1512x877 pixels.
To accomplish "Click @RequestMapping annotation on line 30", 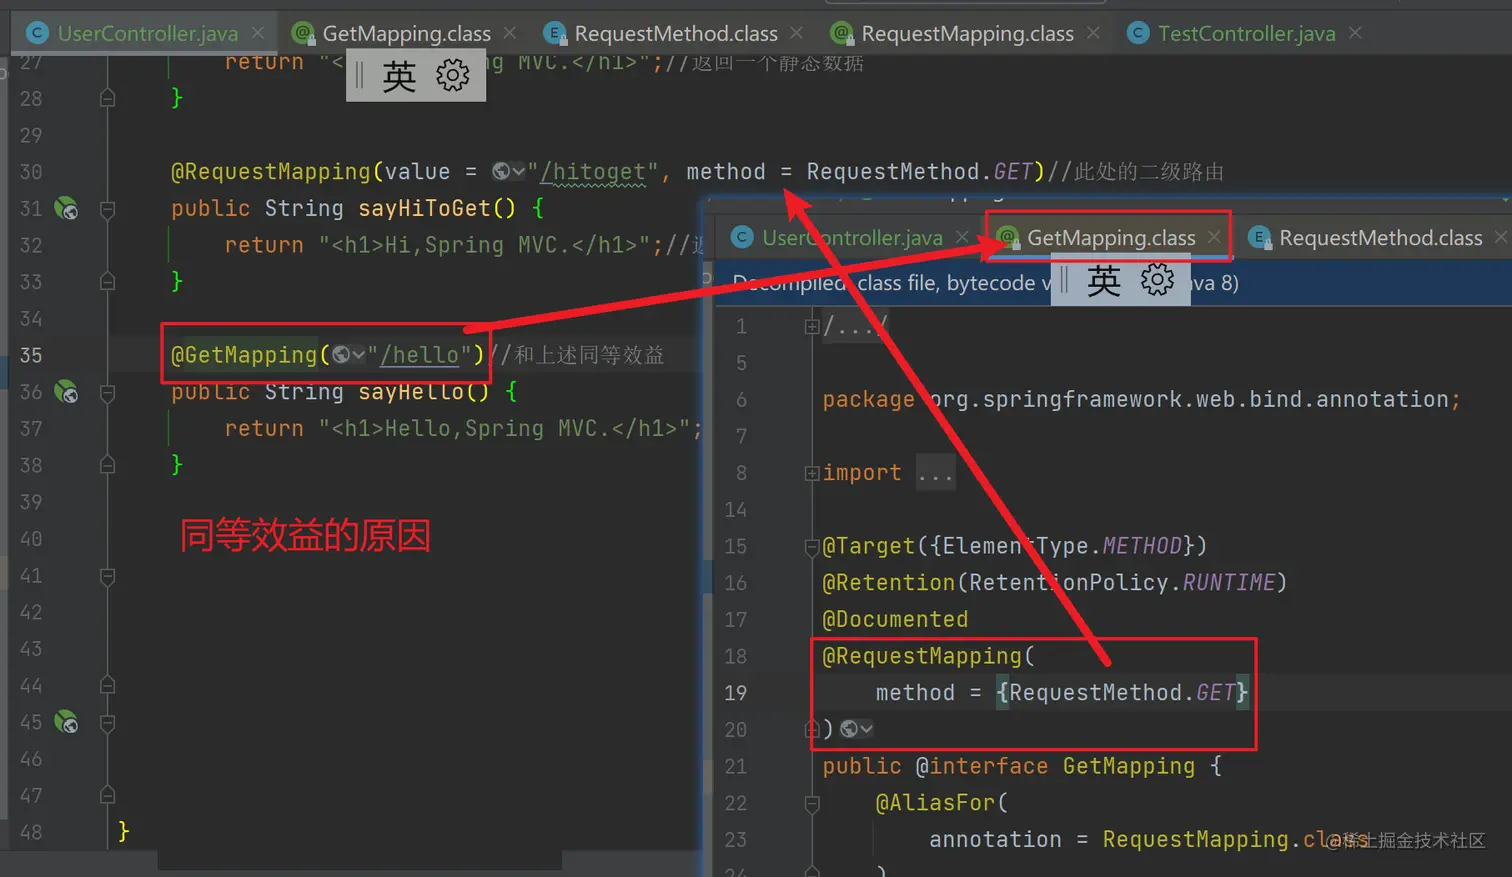I will point(270,172).
